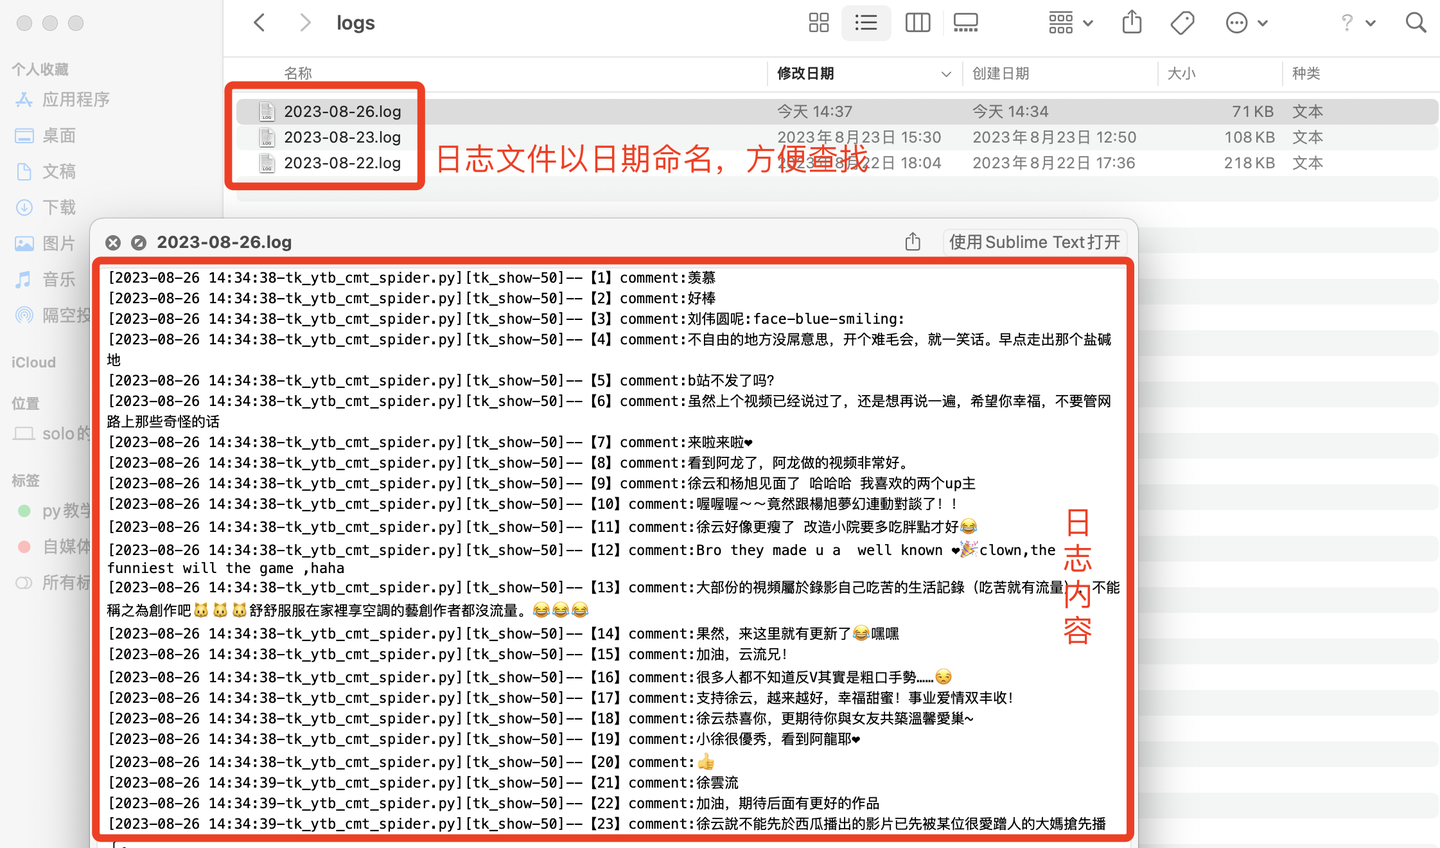This screenshot has width=1440, height=848.
Task: Click the logs folder title
Action: pyautogui.click(x=355, y=23)
